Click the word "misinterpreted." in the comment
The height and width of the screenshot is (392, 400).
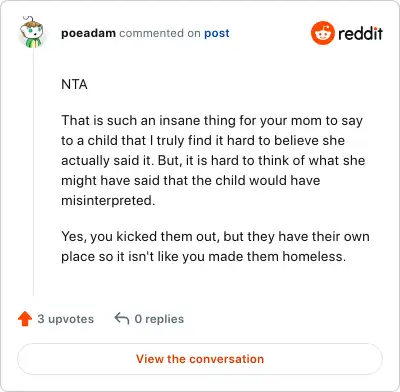(x=108, y=201)
